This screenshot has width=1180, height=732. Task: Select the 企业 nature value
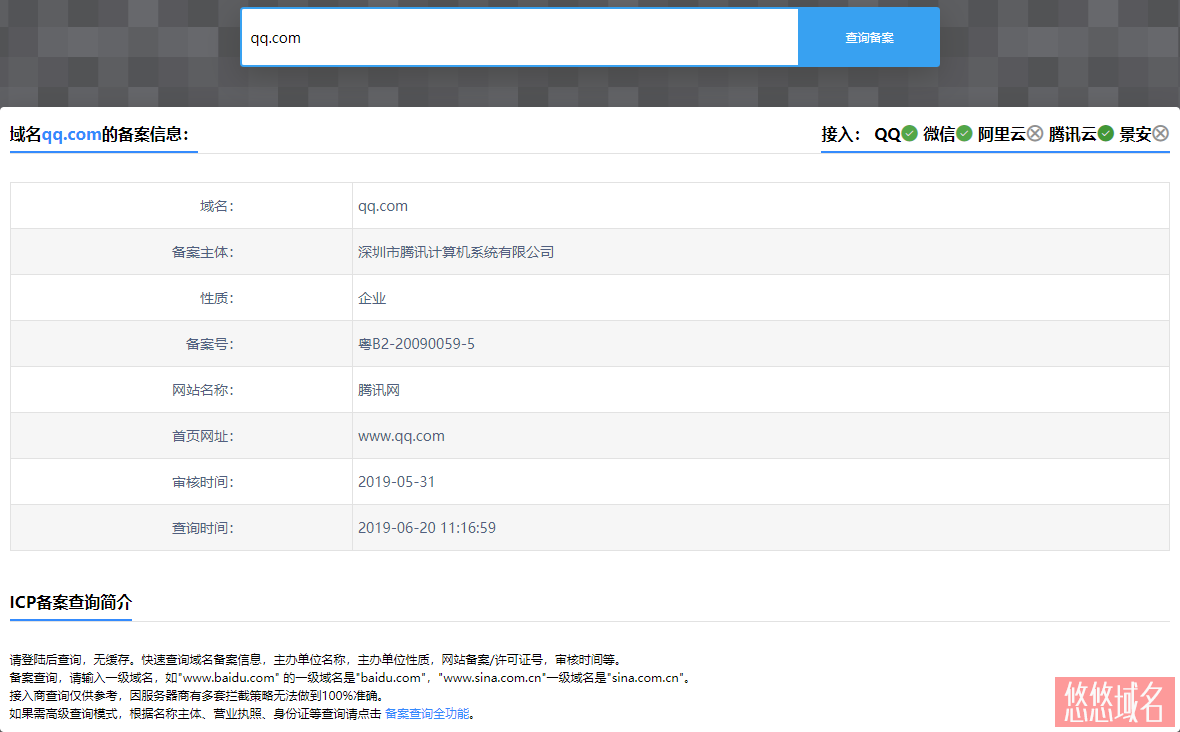point(372,298)
